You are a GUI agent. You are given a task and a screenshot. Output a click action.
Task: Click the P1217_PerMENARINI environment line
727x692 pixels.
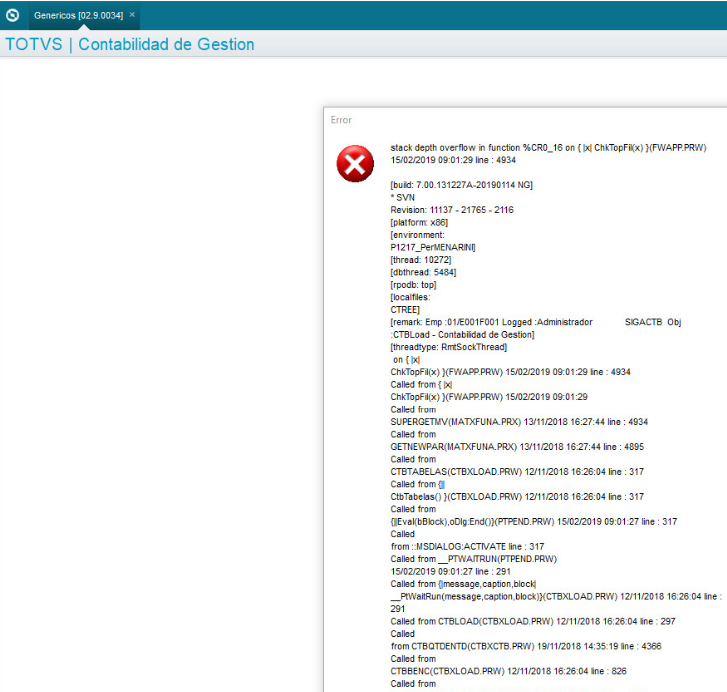[433, 248]
